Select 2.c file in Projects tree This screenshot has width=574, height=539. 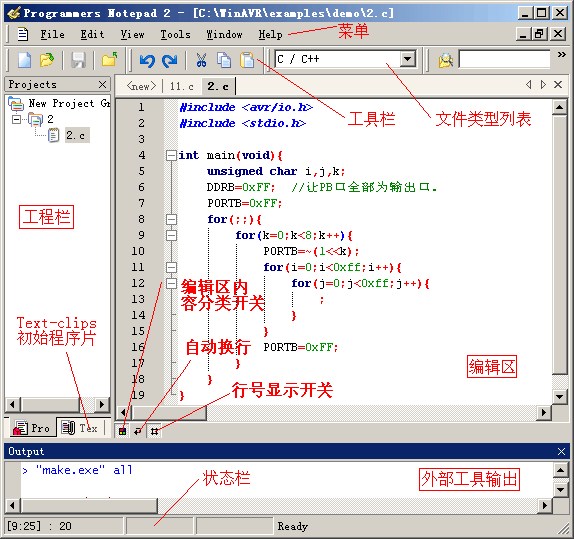[x=75, y=135]
